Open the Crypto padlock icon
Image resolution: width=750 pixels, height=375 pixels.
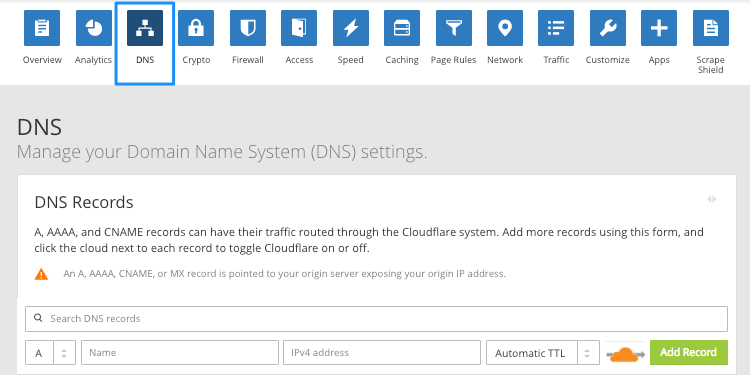[196, 28]
